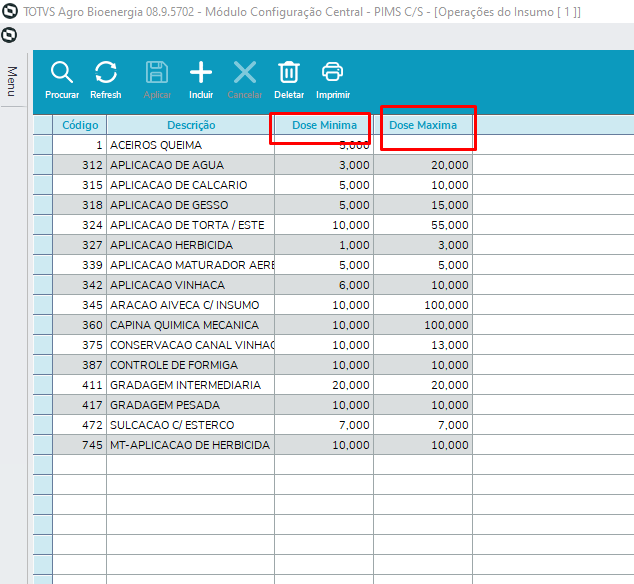Click Dose Maxima 20,000 for AGUA
Viewport: 634px width, 584px height.
[x=423, y=165]
